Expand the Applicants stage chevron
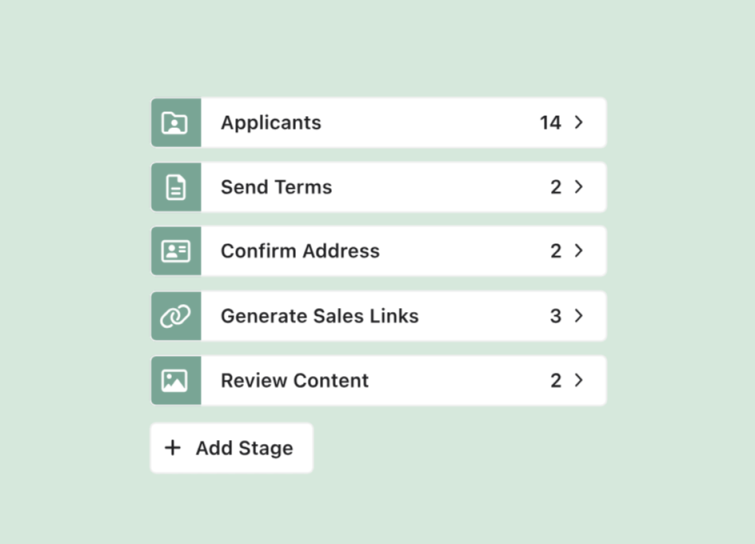 [x=579, y=123]
